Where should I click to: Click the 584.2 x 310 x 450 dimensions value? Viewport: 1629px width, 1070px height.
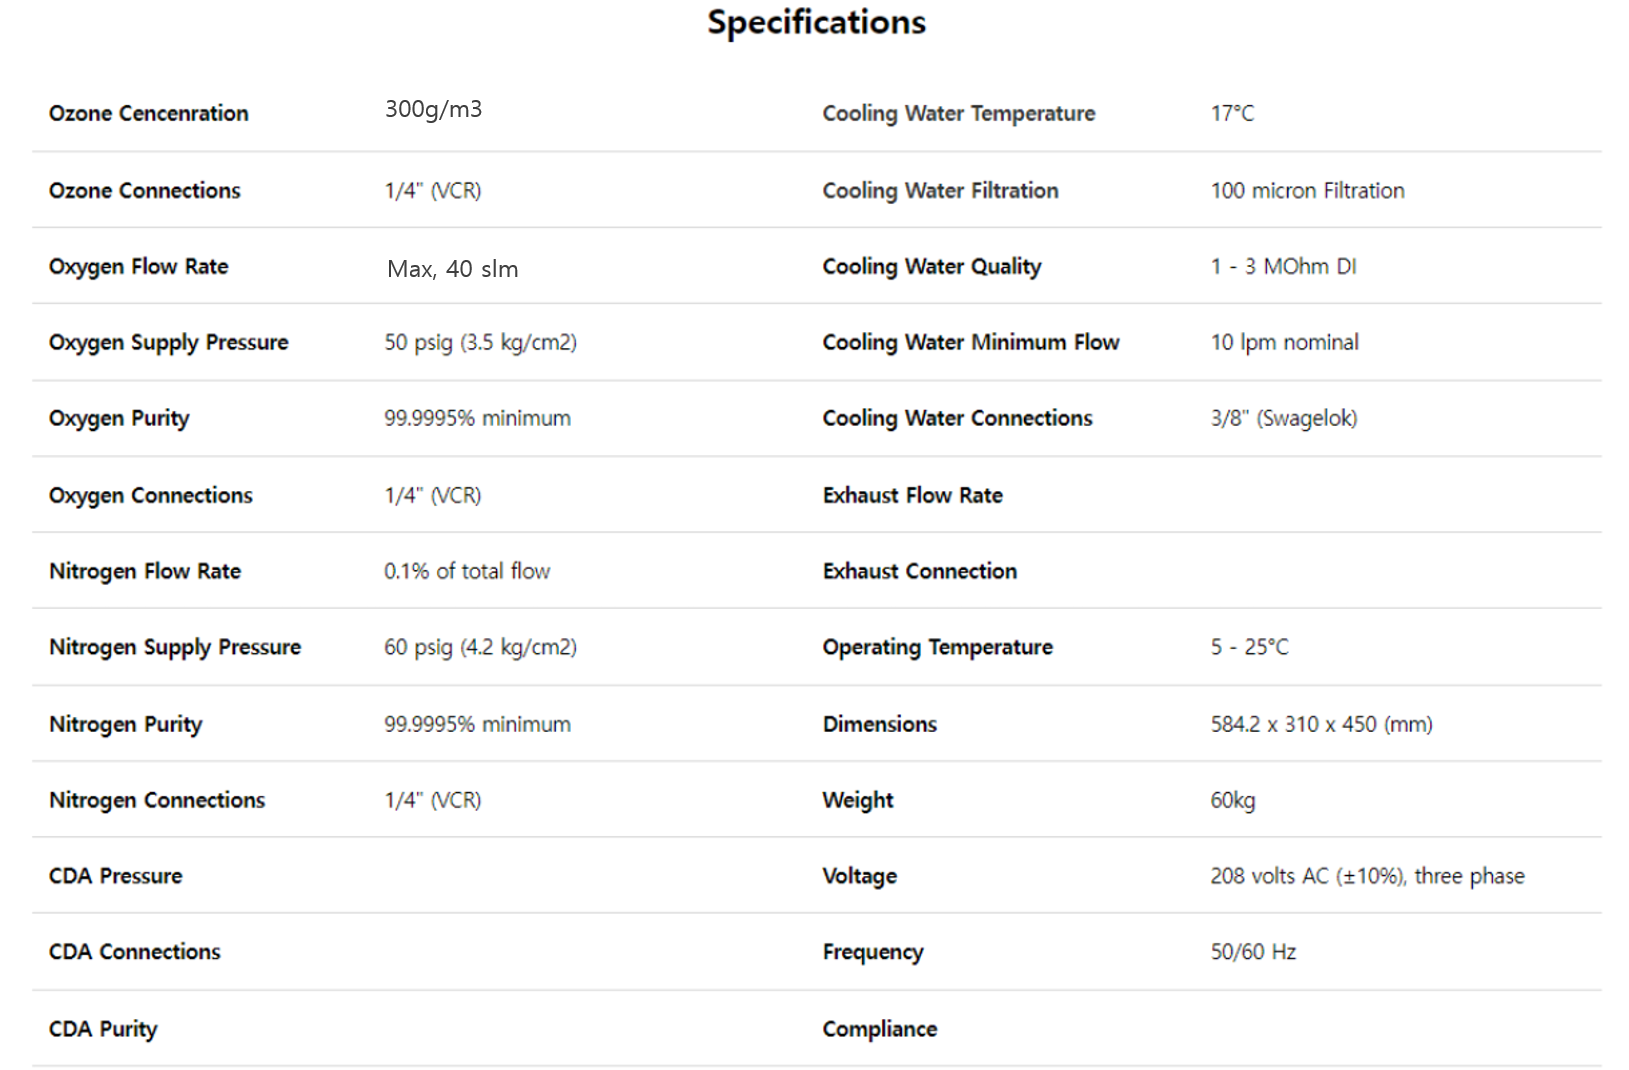[x=1320, y=724]
